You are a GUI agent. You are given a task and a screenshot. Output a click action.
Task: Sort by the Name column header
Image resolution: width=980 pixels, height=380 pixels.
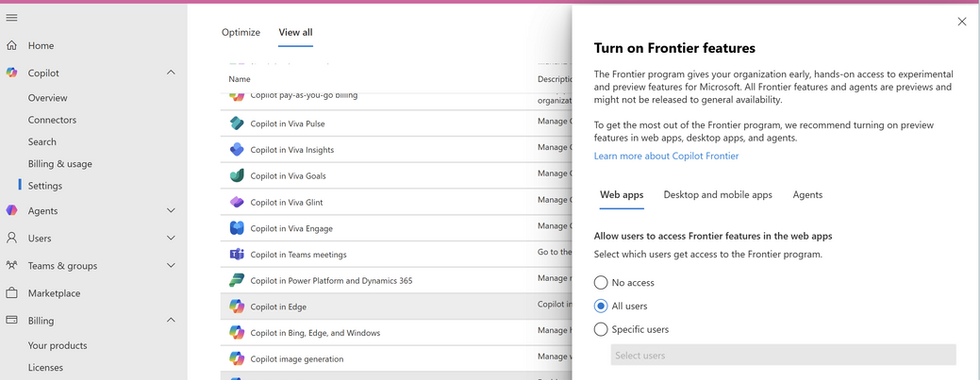pyautogui.click(x=239, y=79)
